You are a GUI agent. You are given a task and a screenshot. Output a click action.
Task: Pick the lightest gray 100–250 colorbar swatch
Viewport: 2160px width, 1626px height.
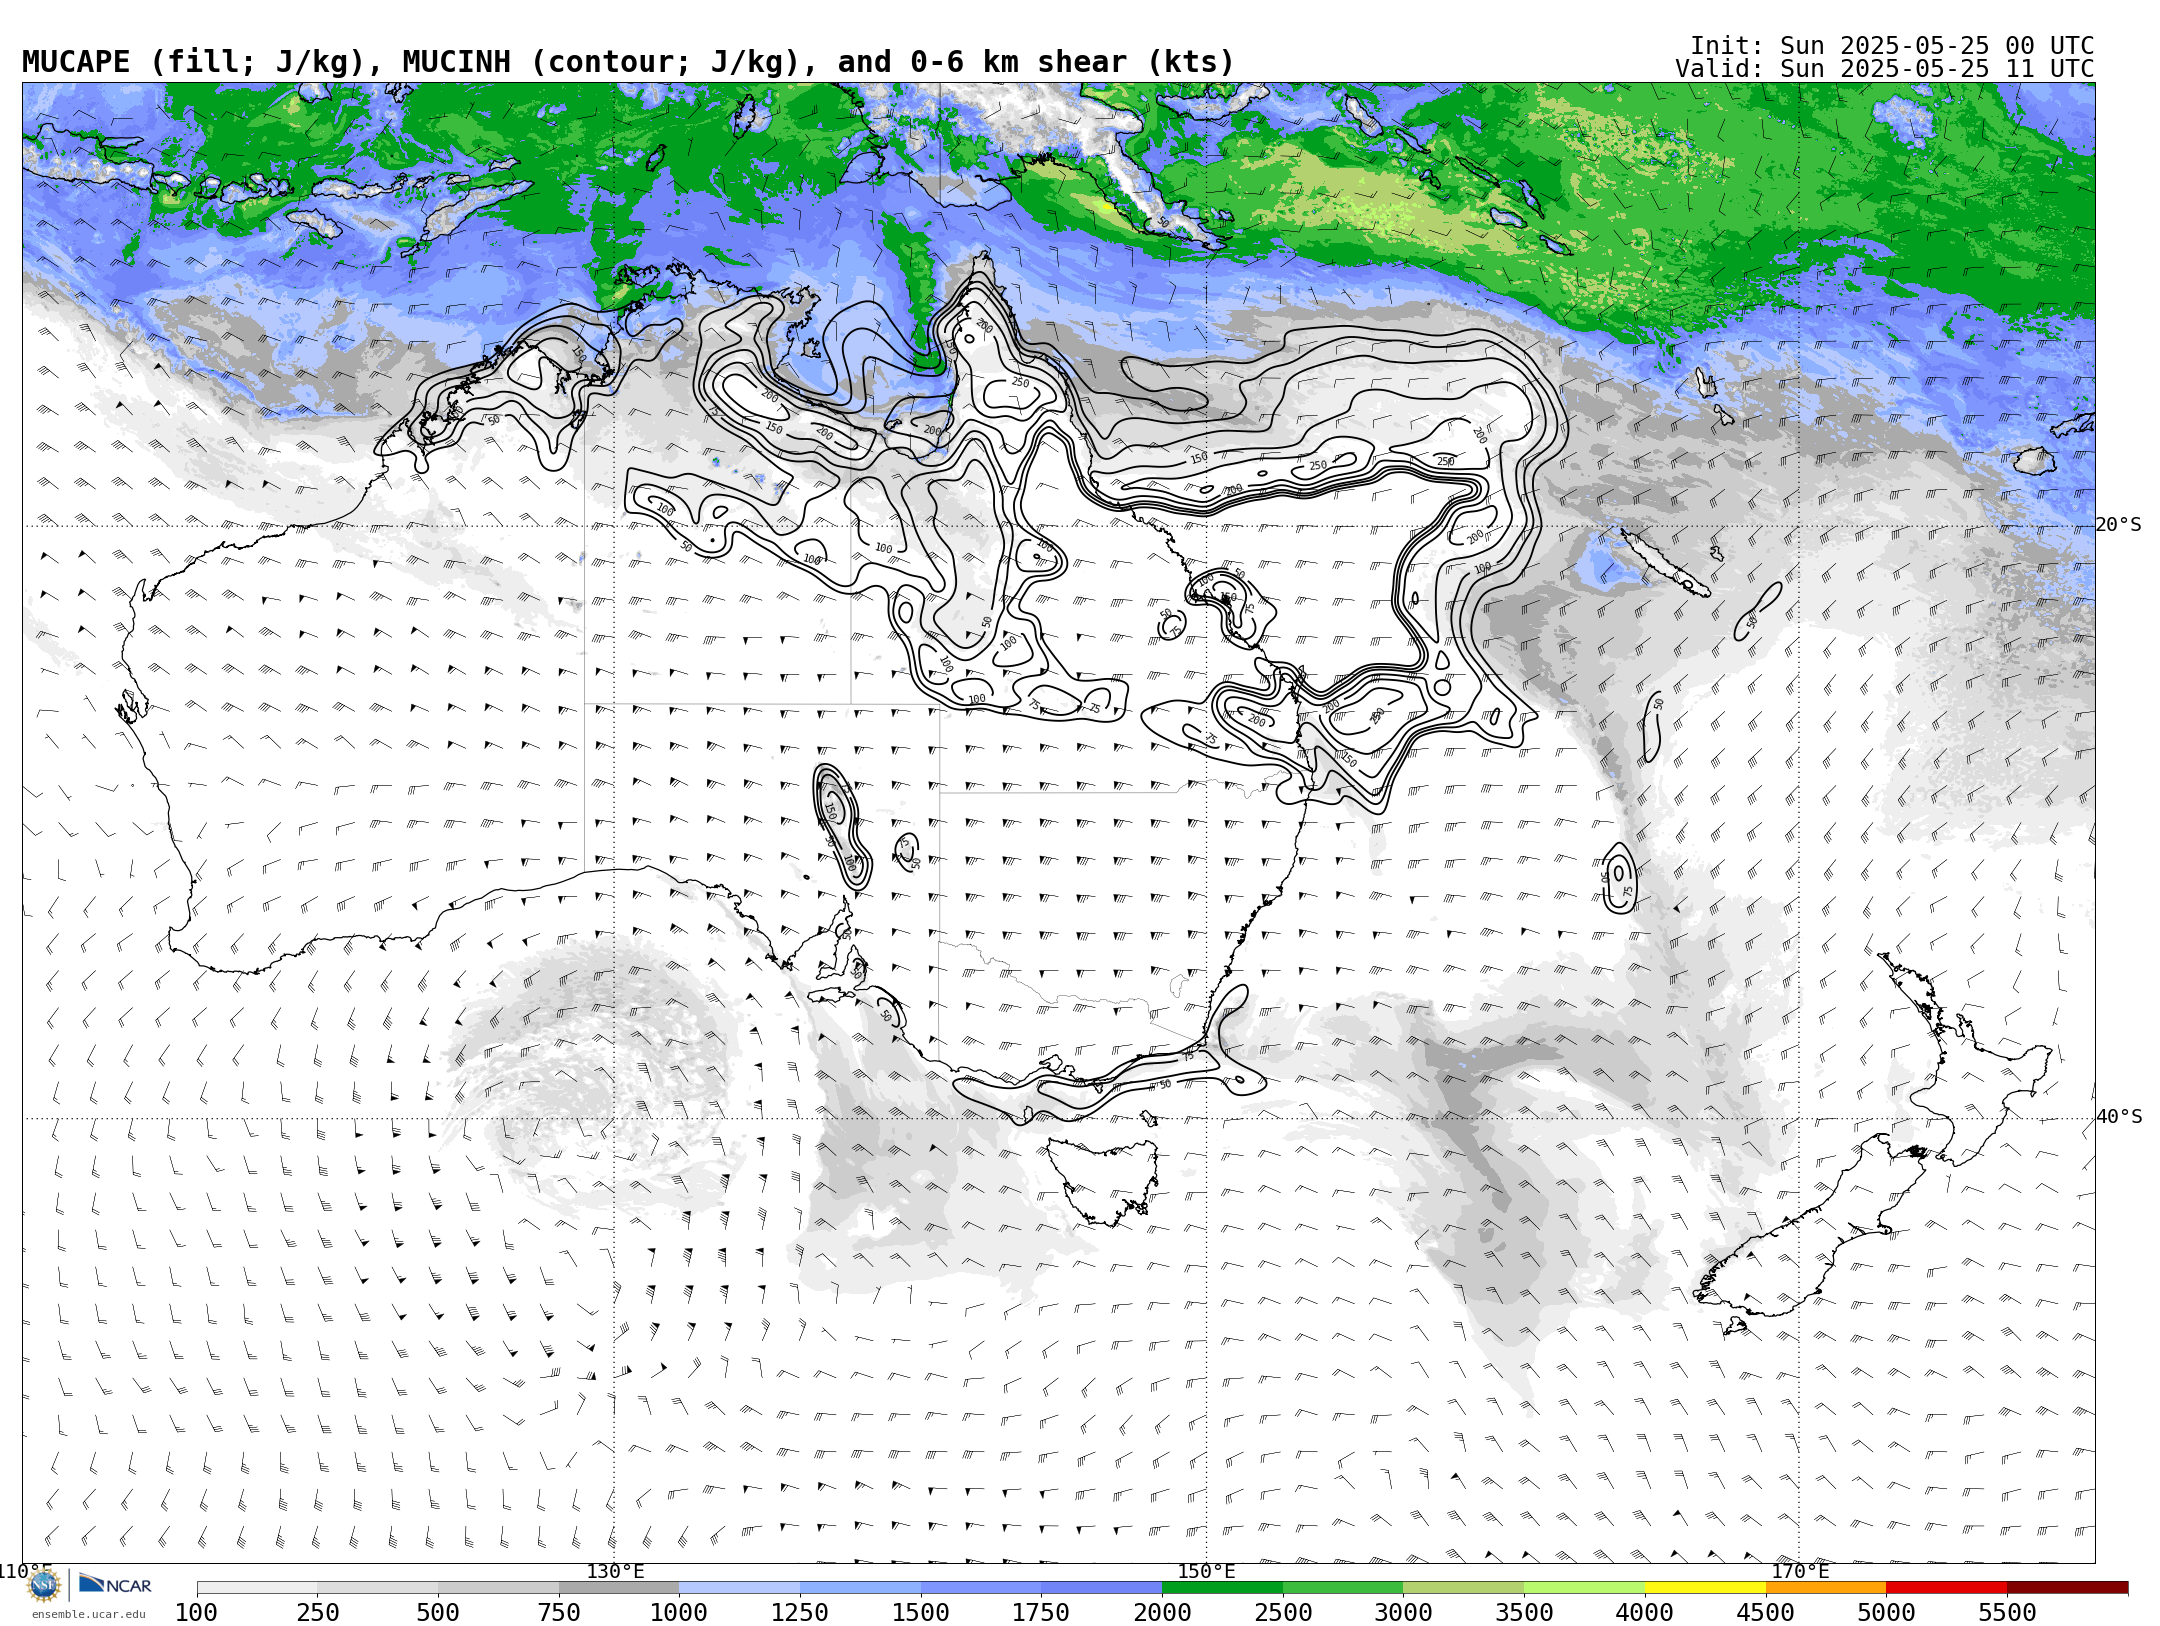pos(257,1588)
